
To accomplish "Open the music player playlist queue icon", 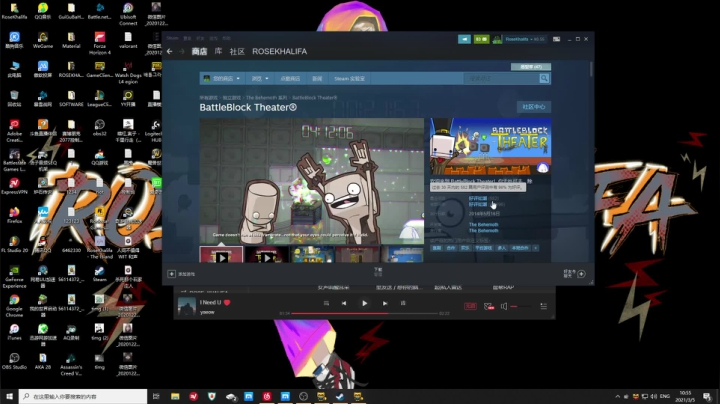I will tap(544, 306).
